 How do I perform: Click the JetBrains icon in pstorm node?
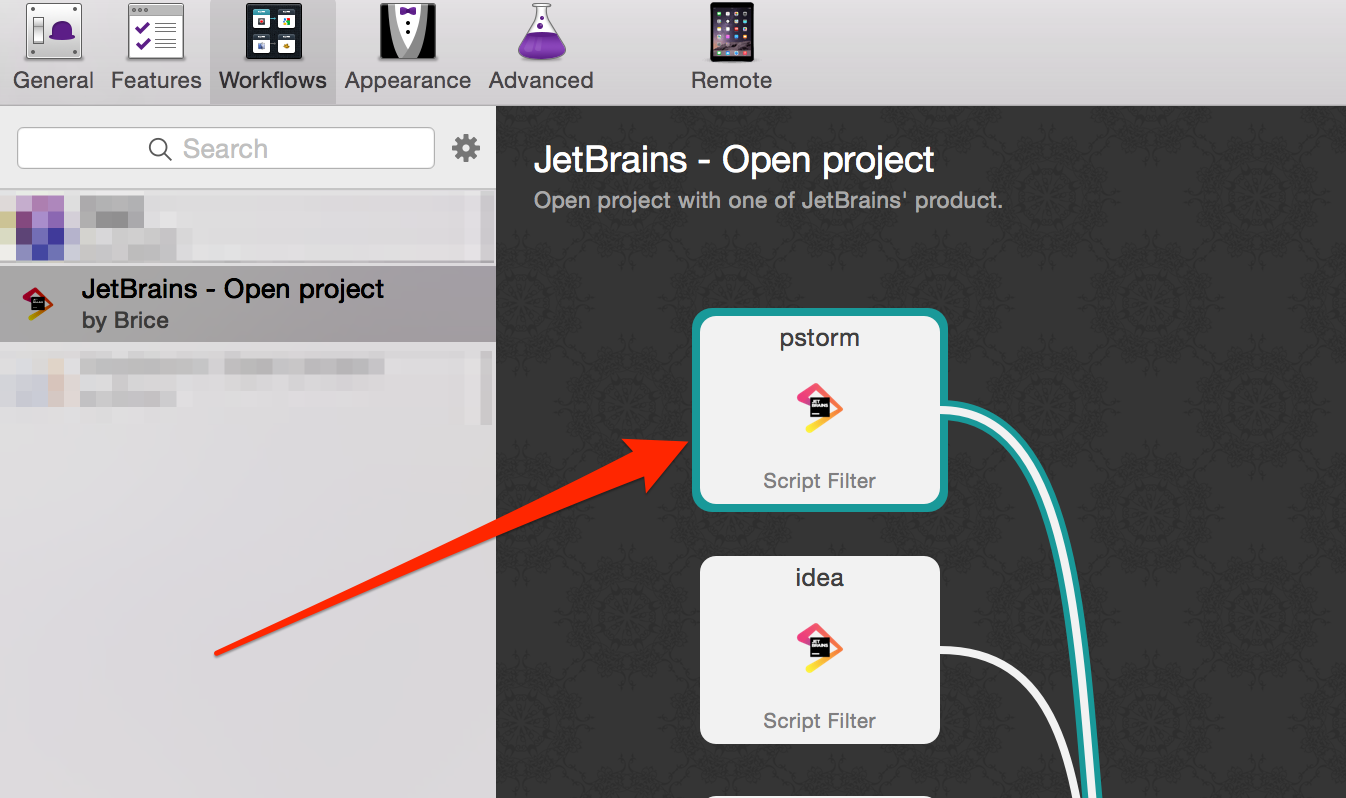tap(819, 409)
